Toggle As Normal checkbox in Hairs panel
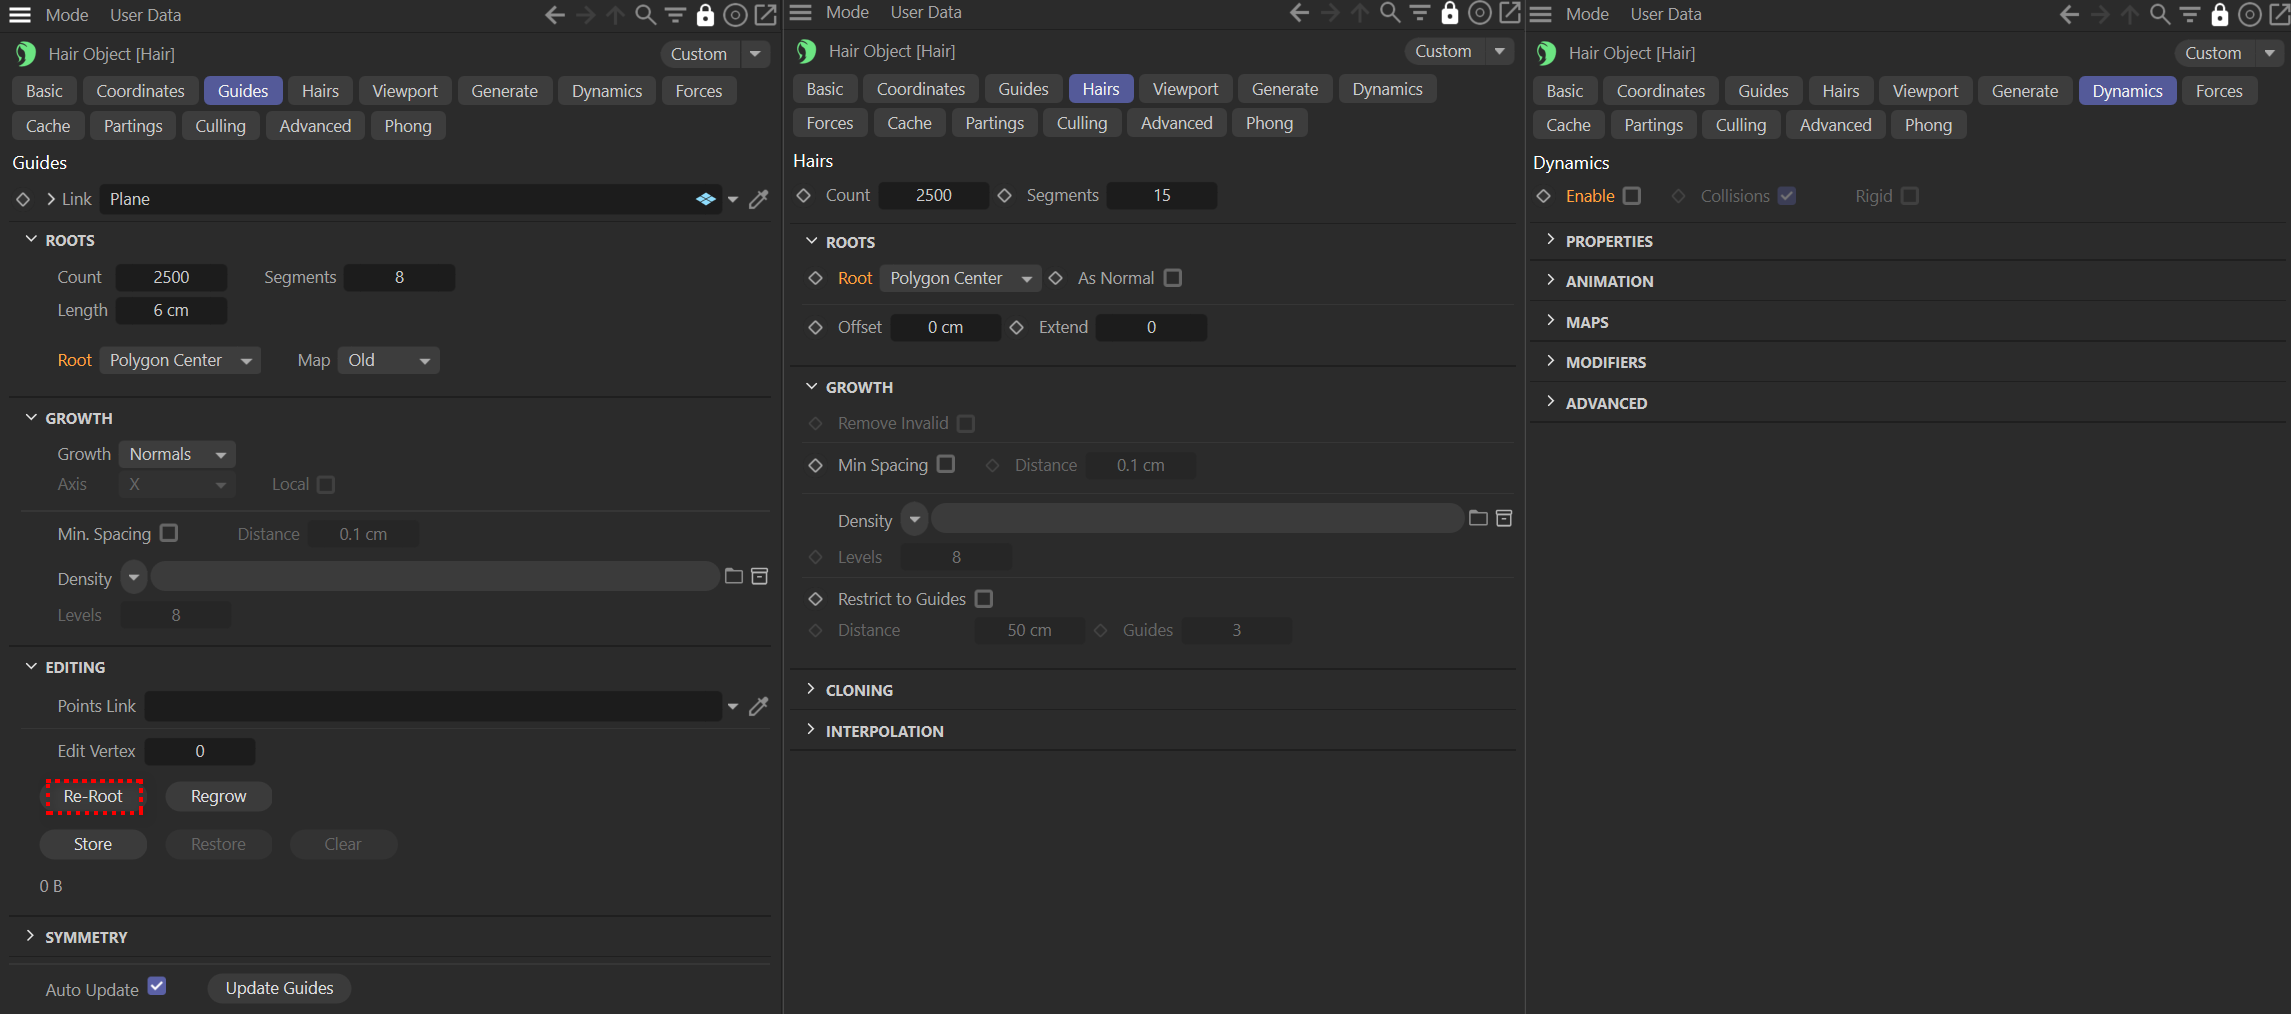 [1173, 277]
